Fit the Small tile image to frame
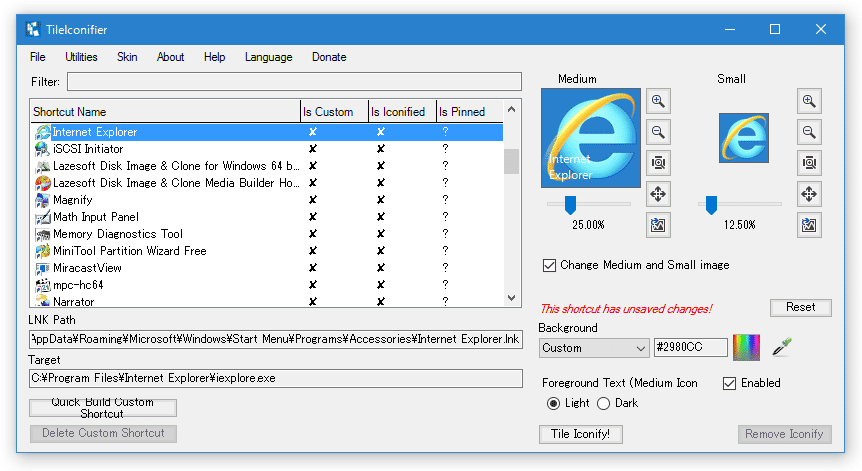 click(x=809, y=163)
